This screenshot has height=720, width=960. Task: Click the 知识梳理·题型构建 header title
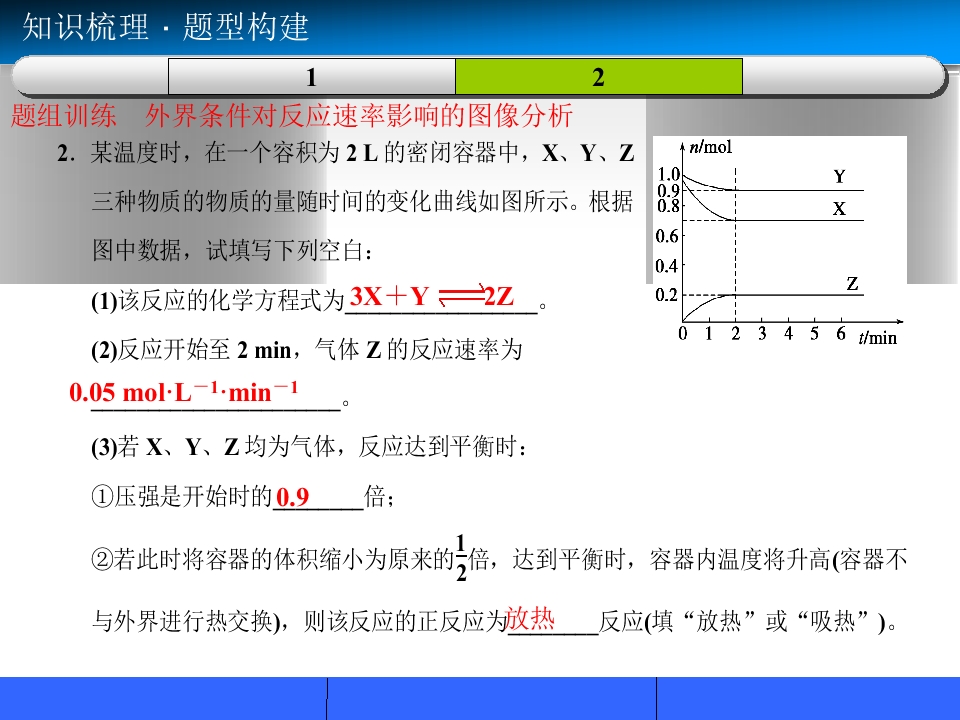click(165, 27)
